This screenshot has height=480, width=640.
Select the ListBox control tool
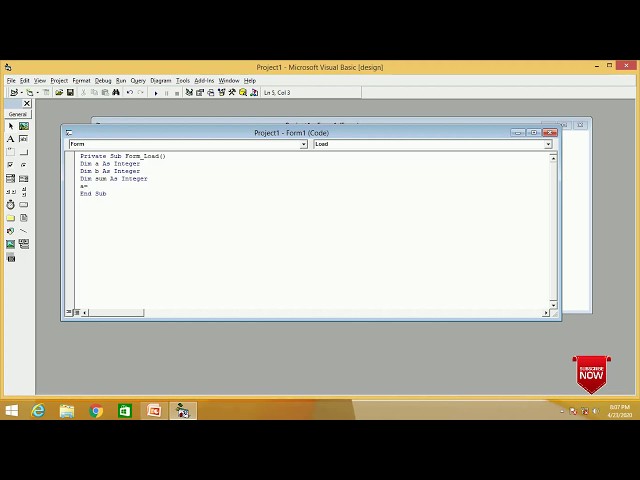(24, 178)
